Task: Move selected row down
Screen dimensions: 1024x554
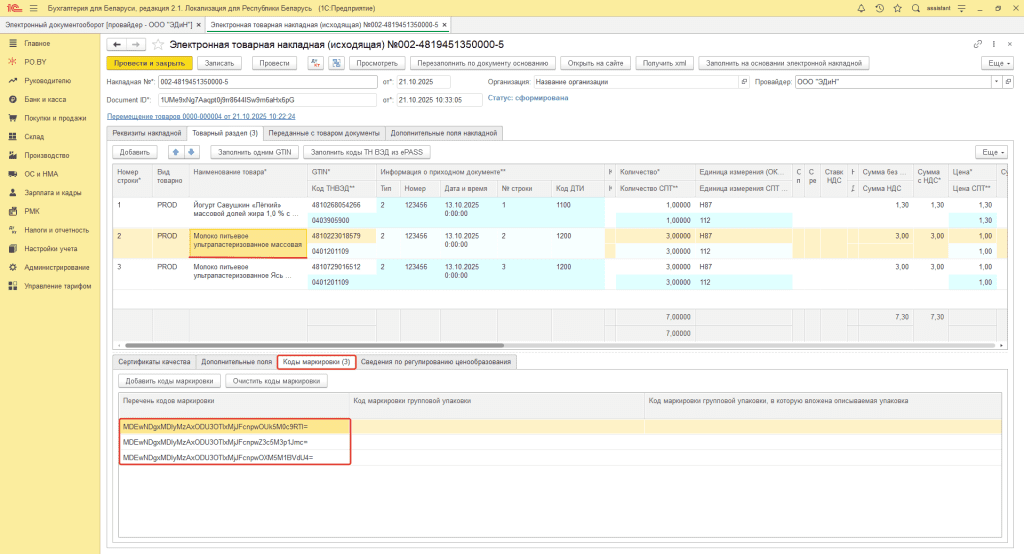Action: click(x=191, y=152)
